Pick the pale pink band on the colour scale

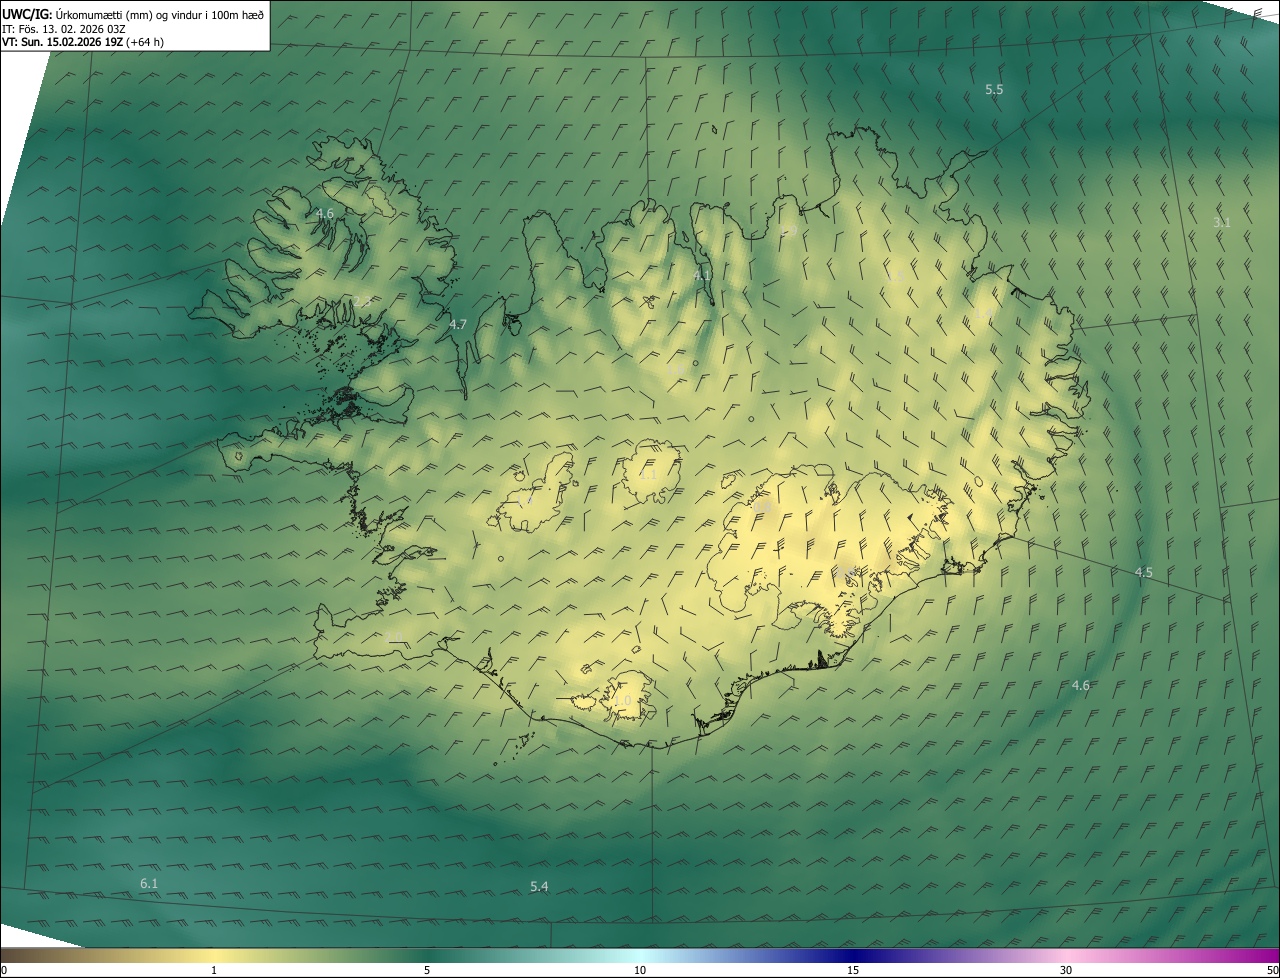(1066, 955)
